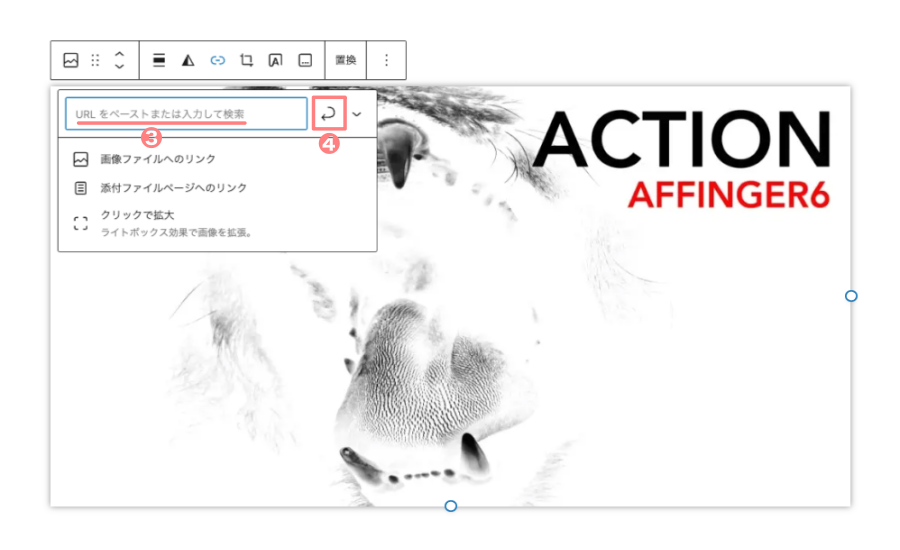Toggle the link insert icon
Viewport: 900px width, 550px height.
[218, 60]
